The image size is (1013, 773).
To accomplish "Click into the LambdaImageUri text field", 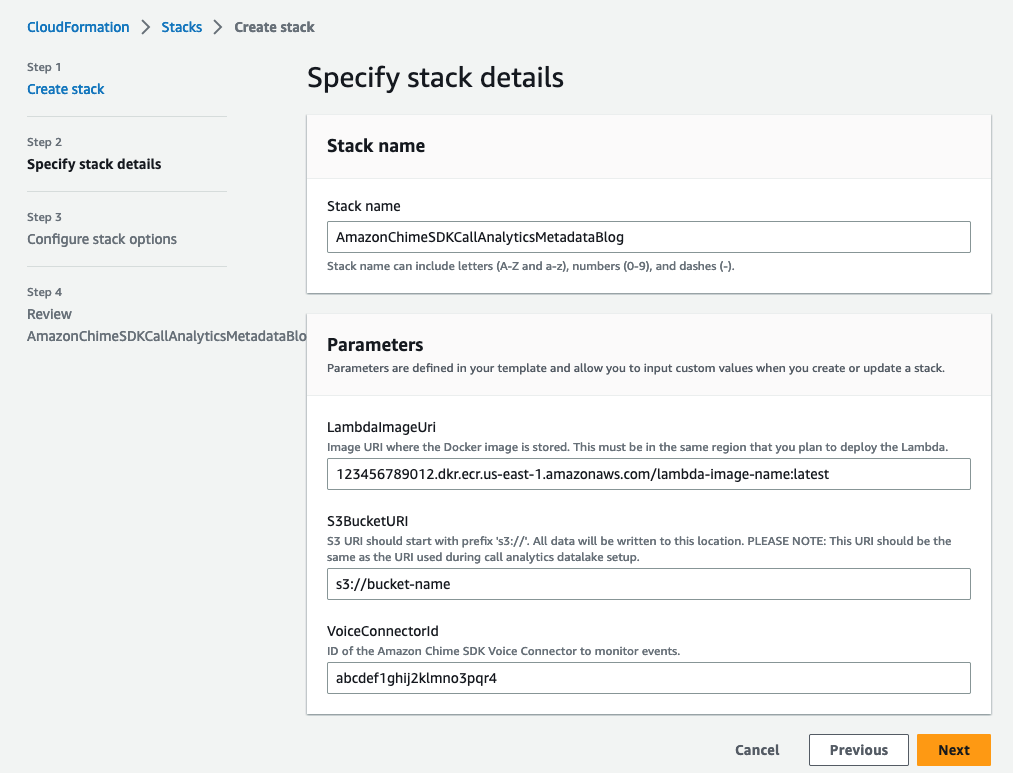I will coord(648,474).
